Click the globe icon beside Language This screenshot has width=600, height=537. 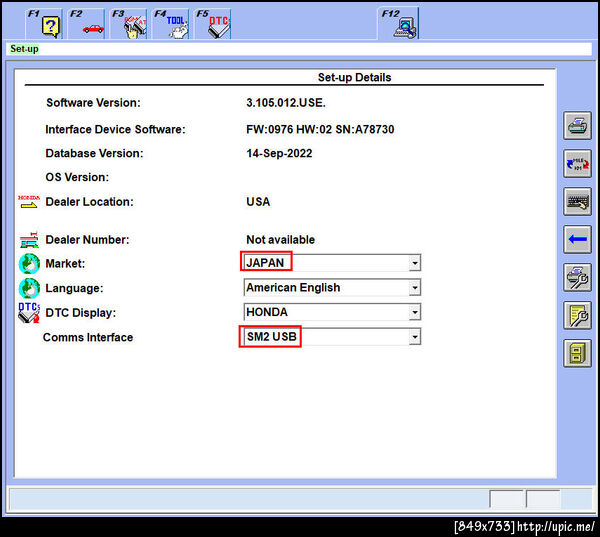pos(29,288)
